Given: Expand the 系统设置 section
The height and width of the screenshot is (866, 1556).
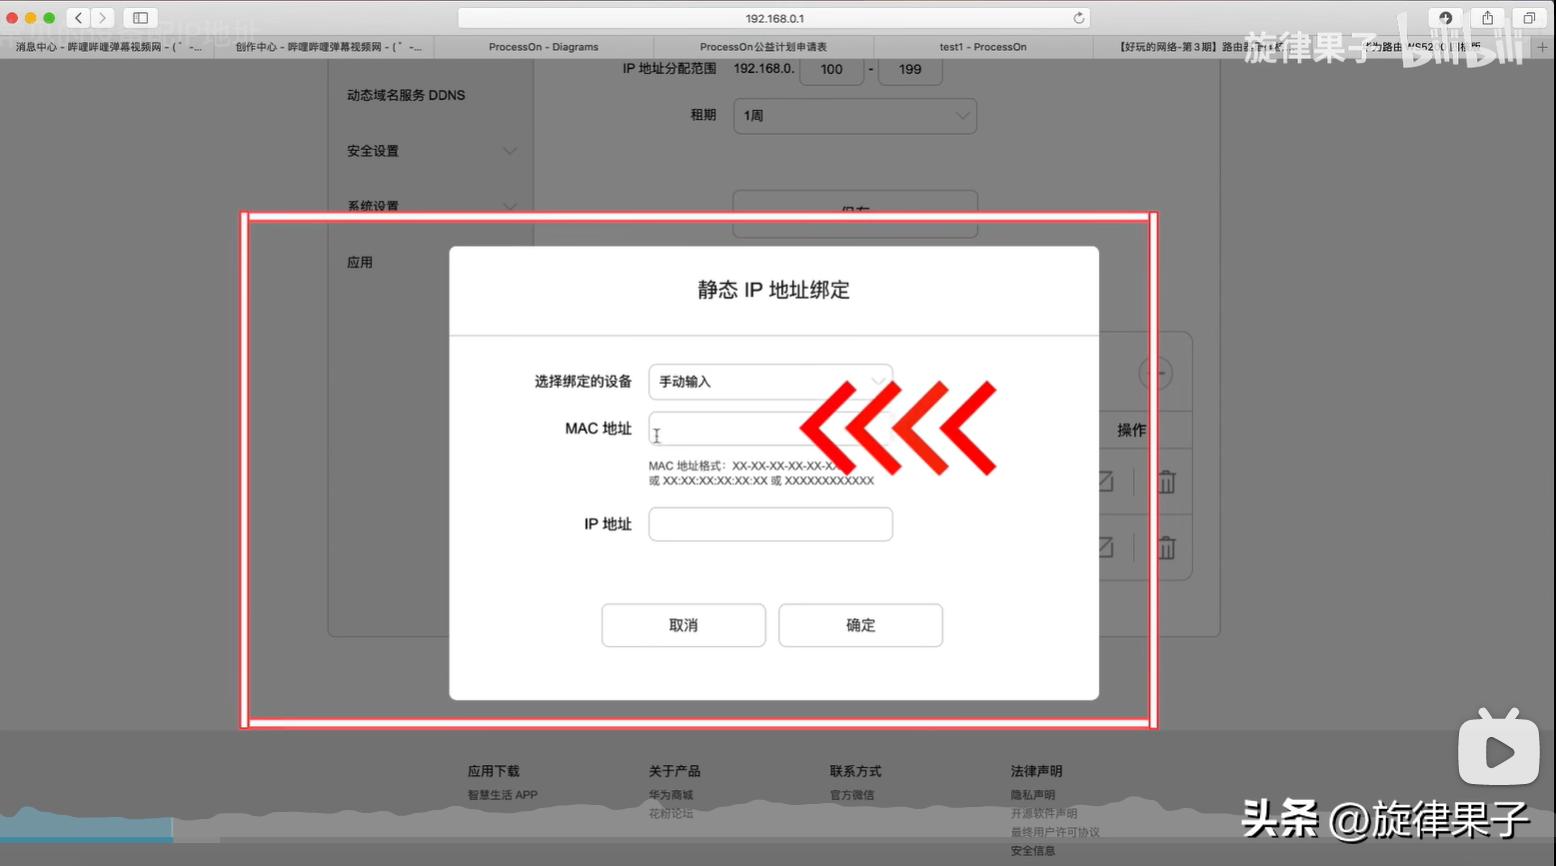Looking at the screenshot, I should click(430, 206).
